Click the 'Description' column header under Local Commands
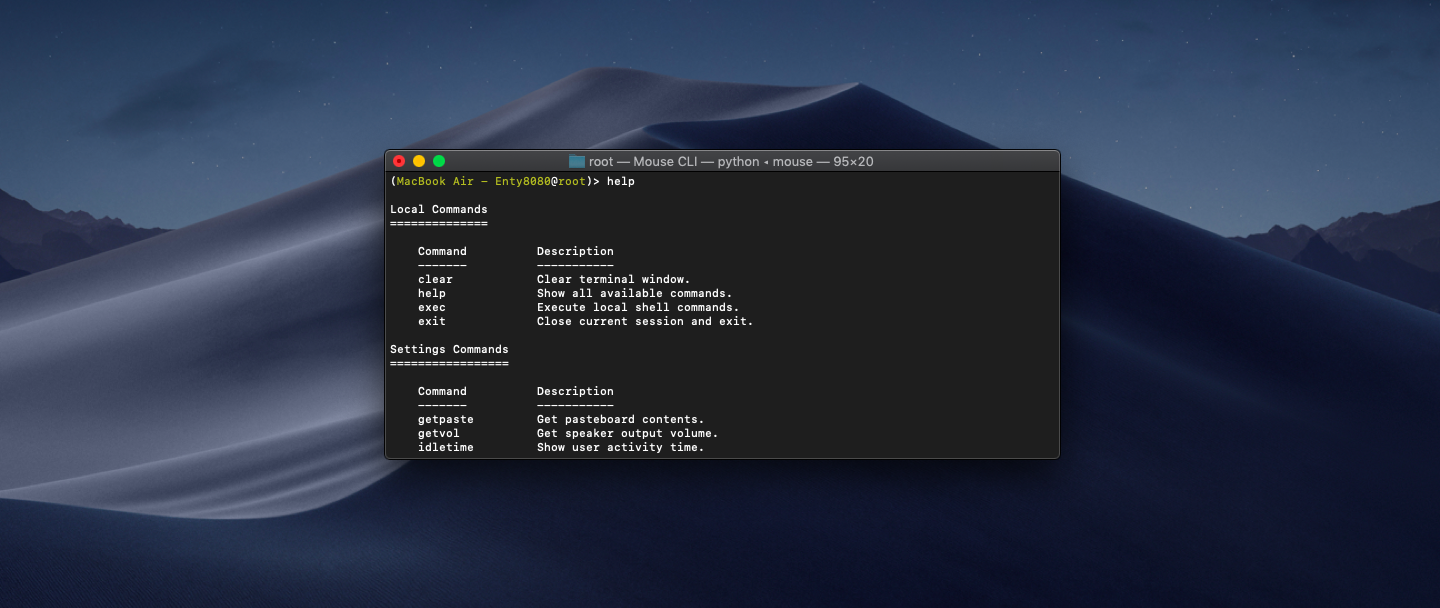Viewport: 1440px width, 608px height. click(575, 251)
